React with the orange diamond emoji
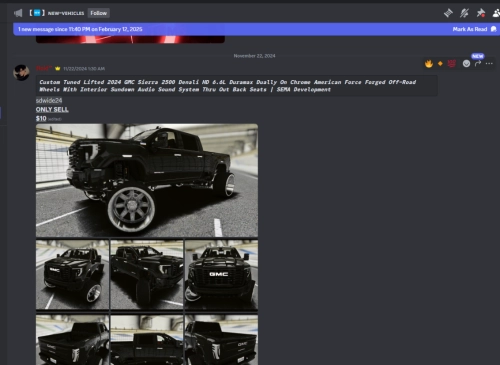 tap(440, 63)
